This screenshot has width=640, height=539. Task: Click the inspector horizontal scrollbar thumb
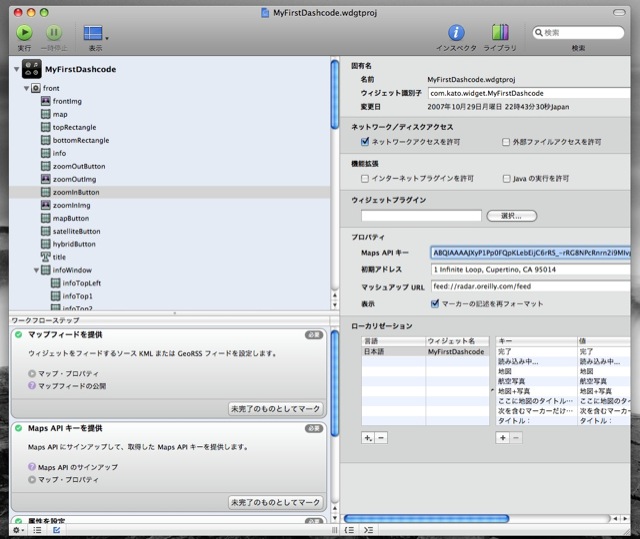(x=426, y=519)
